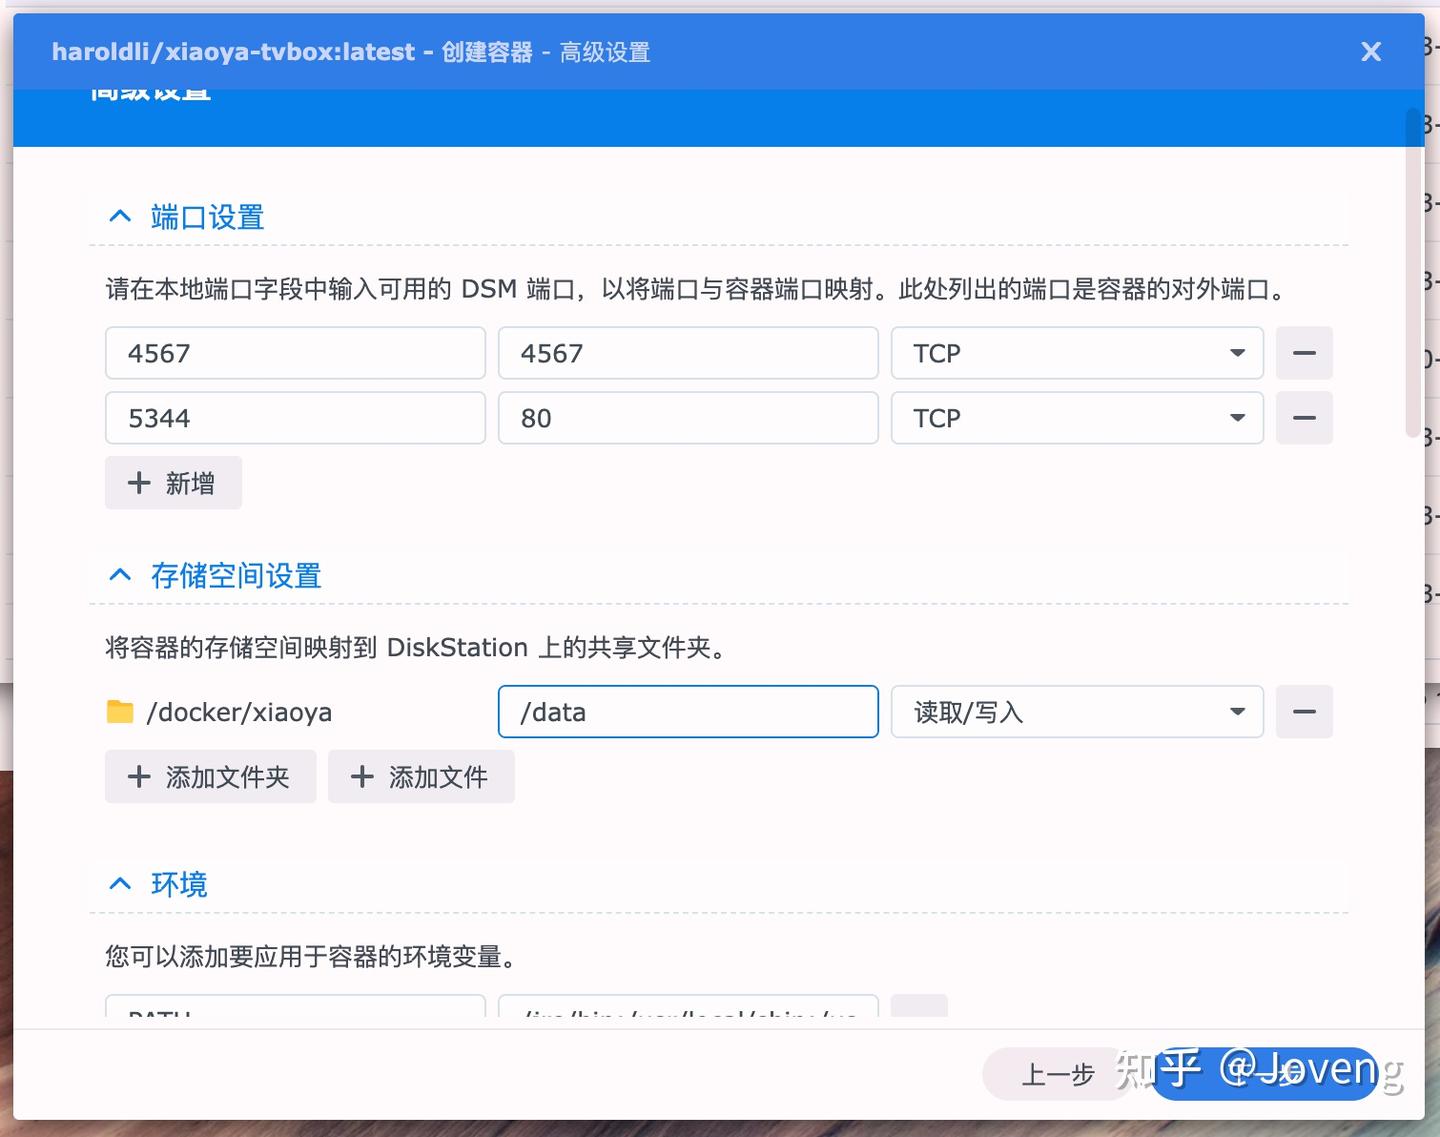Image resolution: width=1440 pixels, height=1137 pixels.
Task: Click the /docker/xiaoya folder icon
Action: coord(120,712)
